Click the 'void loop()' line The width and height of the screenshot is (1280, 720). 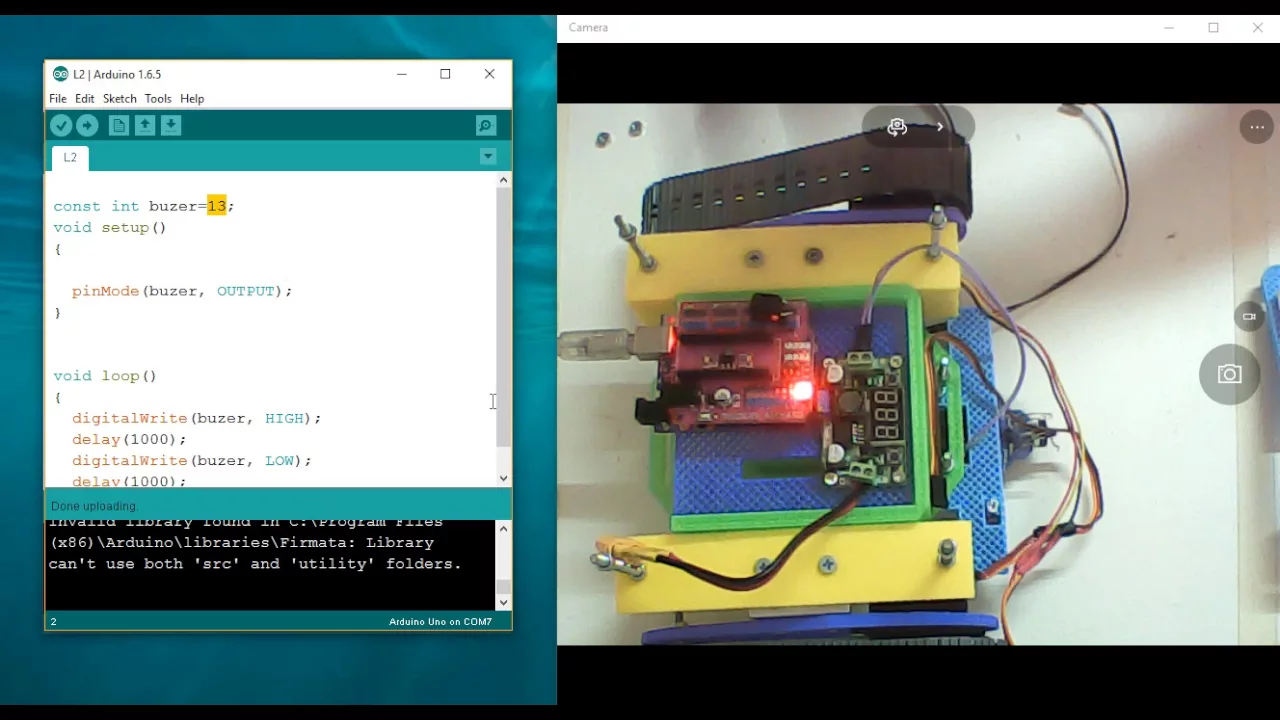click(x=105, y=376)
